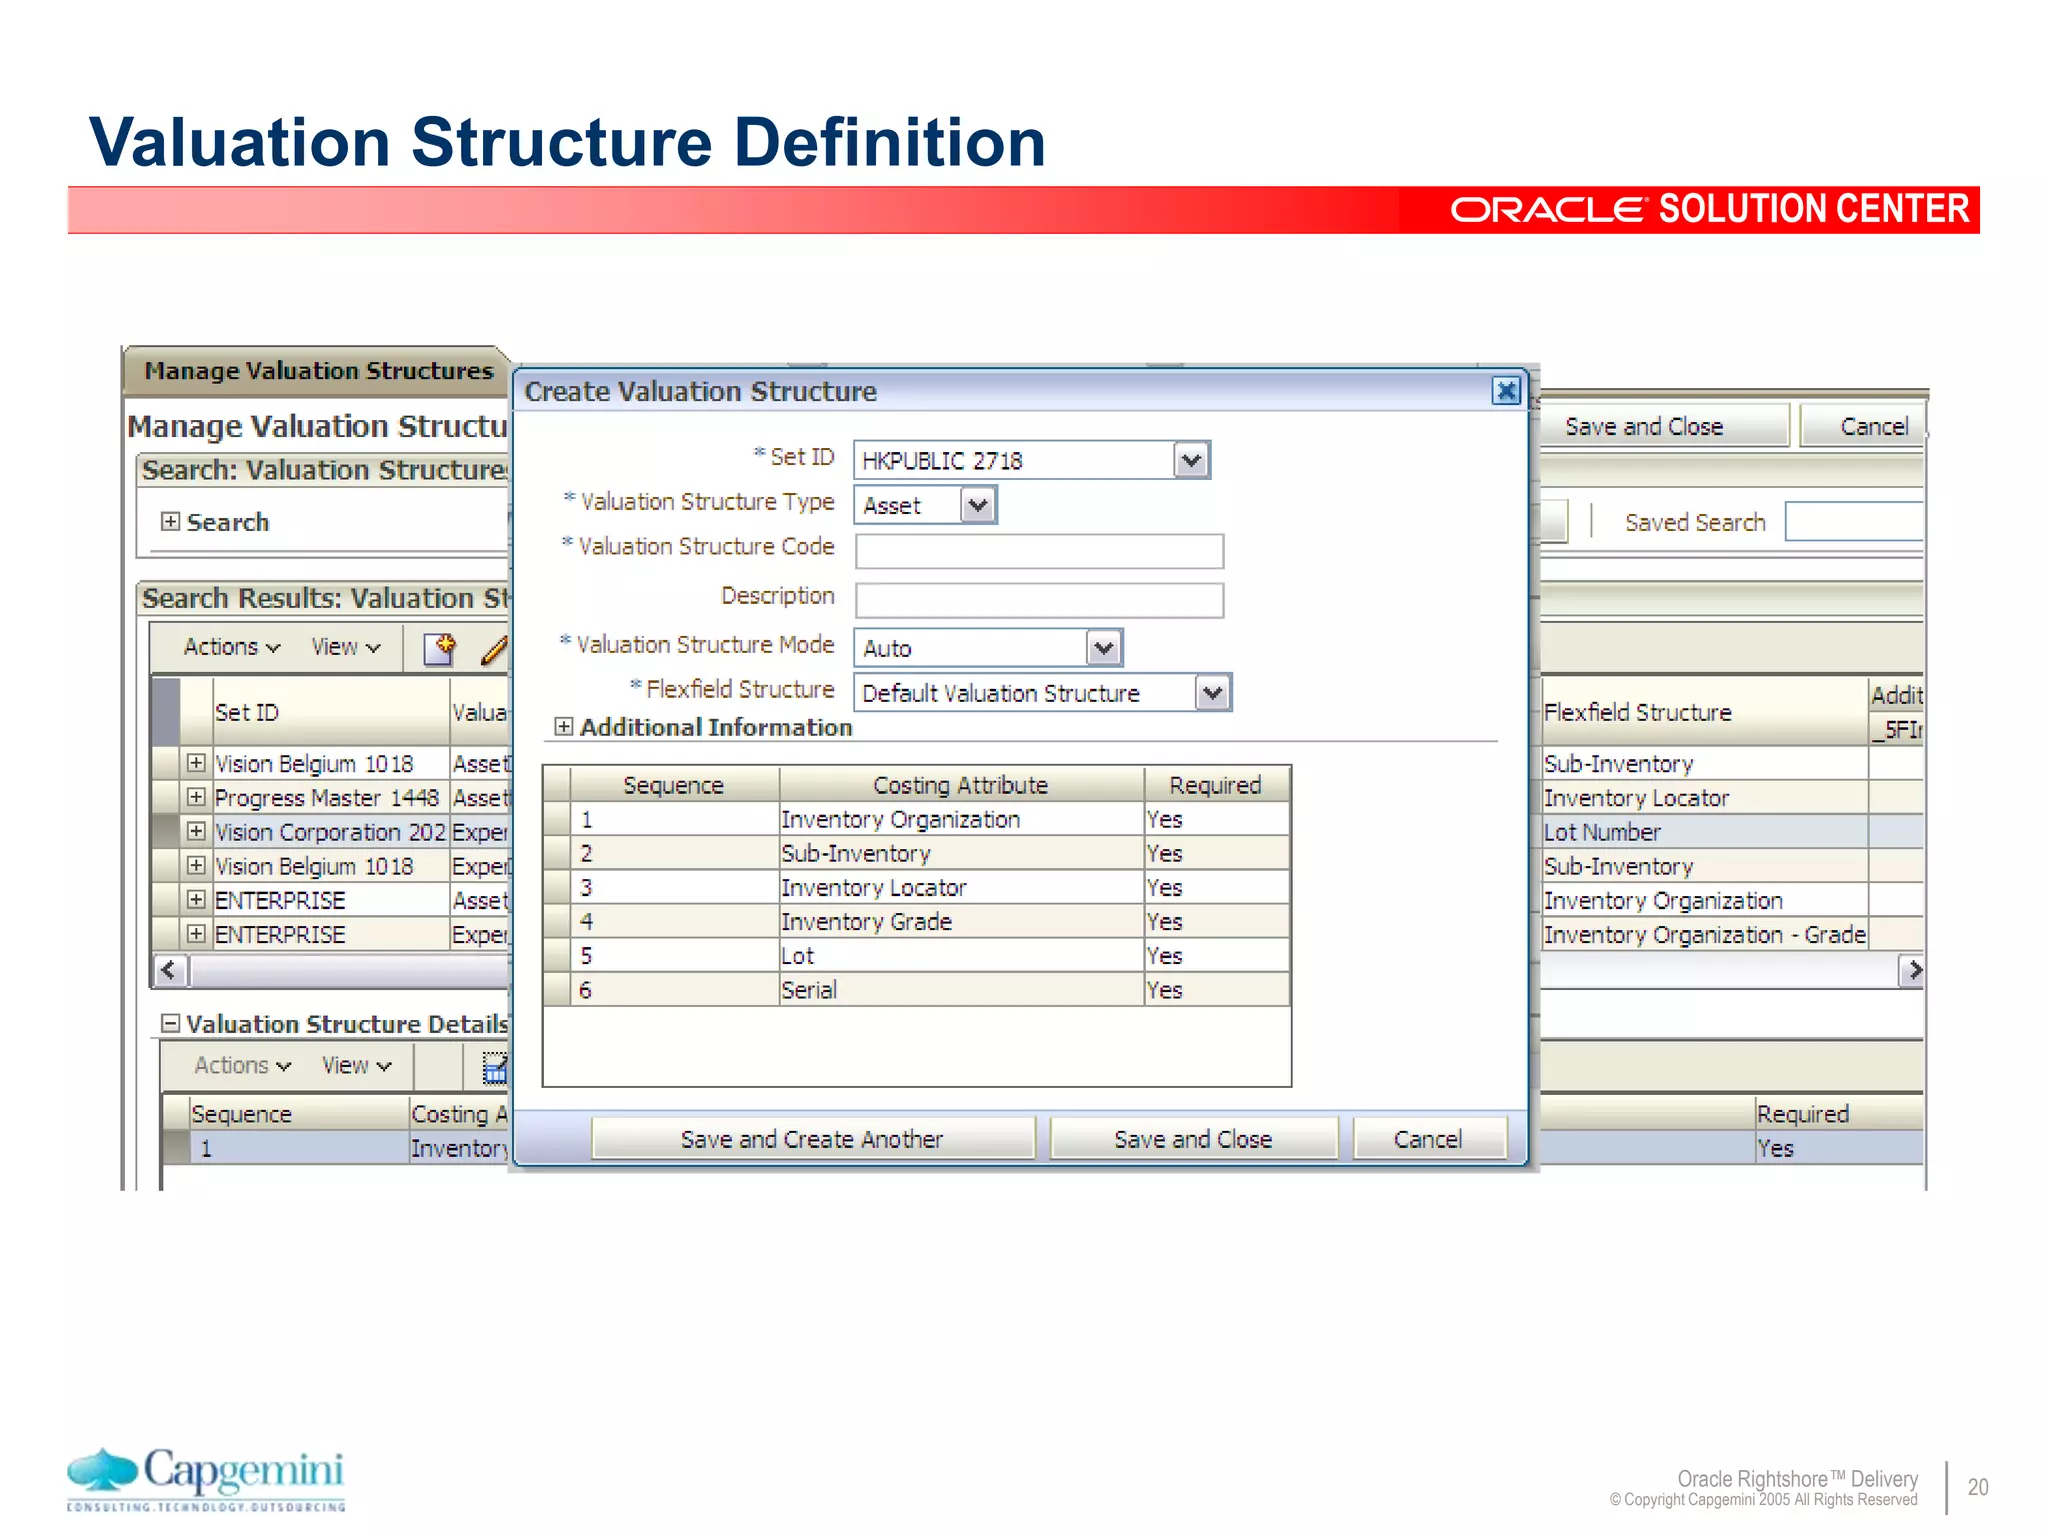Viewport: 2048px width, 1536px height.
Task: Click the scroll left arrow of results table
Action: click(168, 970)
